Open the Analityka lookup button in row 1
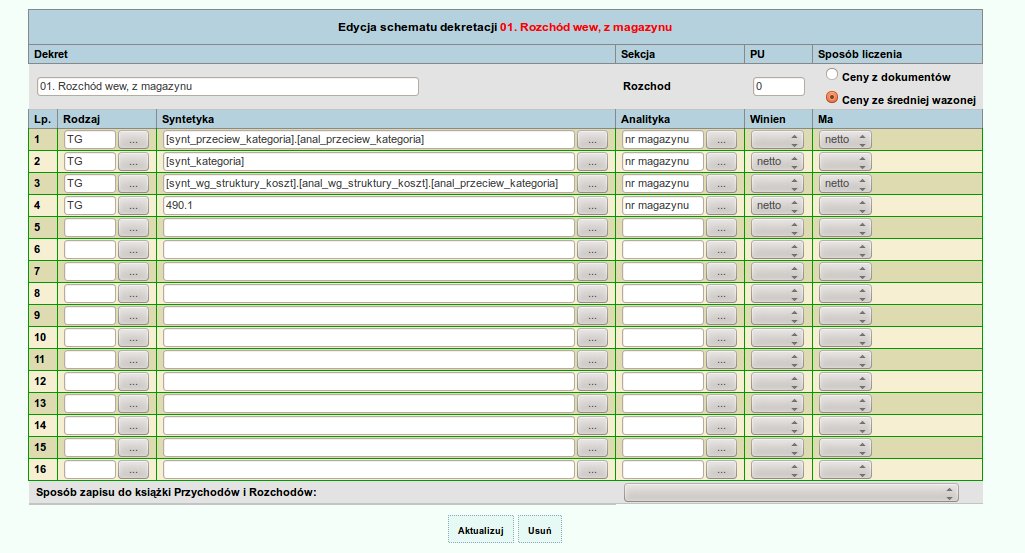Screen dimensions: 1025x553 click(720, 140)
